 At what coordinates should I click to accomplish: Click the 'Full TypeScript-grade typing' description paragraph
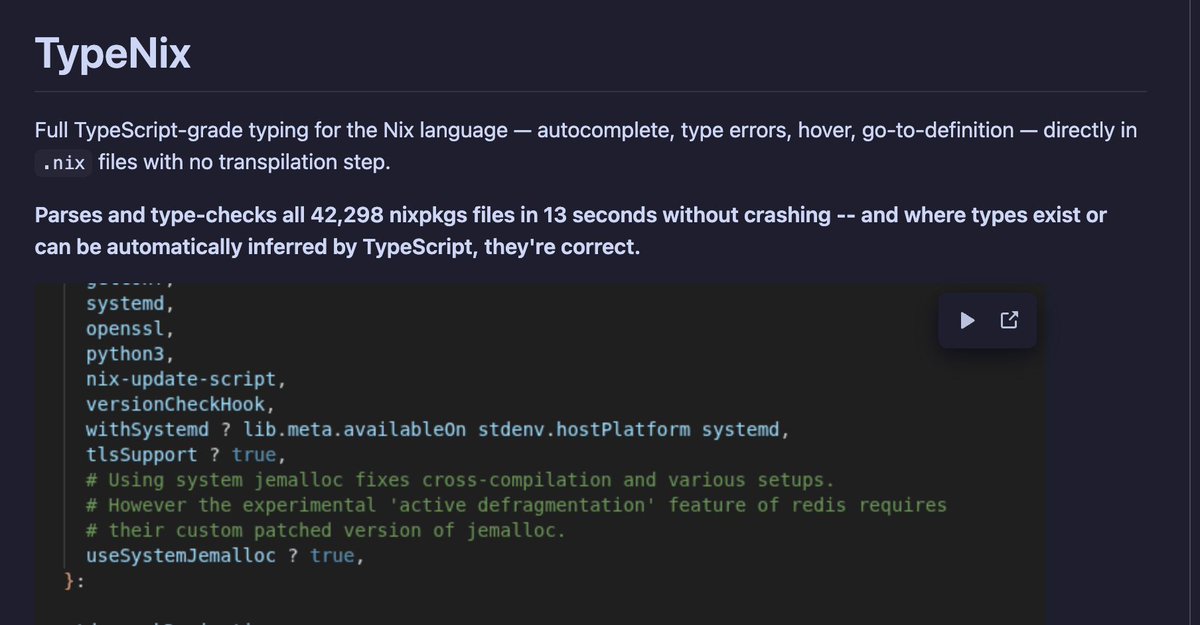(x=585, y=146)
